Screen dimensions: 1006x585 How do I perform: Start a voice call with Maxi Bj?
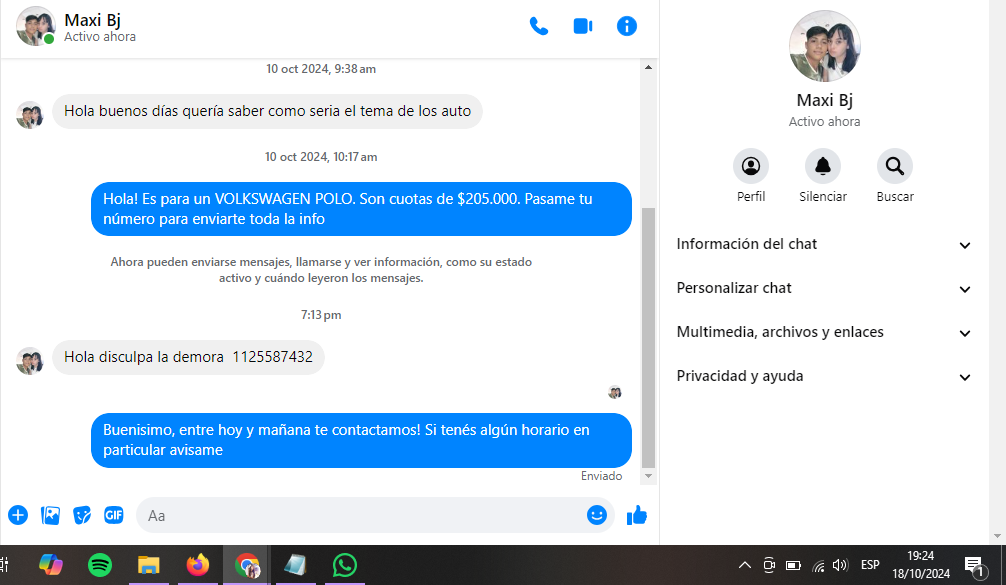[x=539, y=26]
